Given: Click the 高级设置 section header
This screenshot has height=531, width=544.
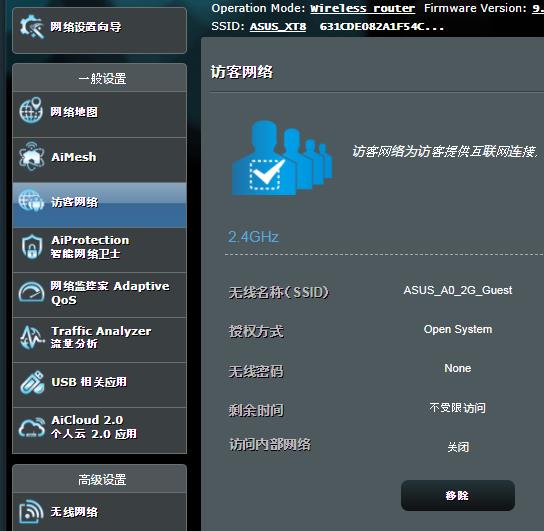Looking at the screenshot, I should [x=102, y=480].
